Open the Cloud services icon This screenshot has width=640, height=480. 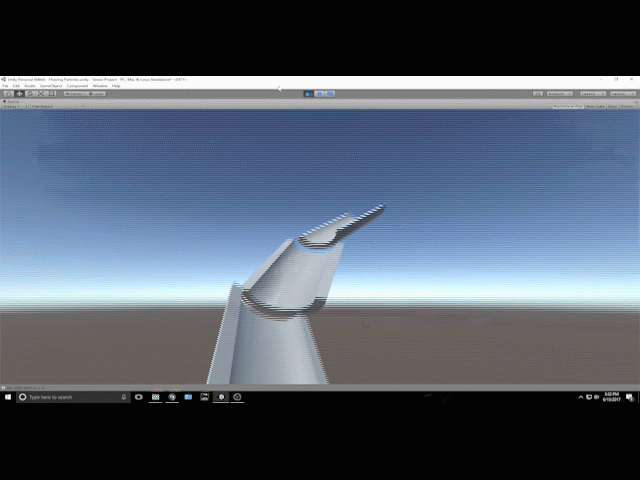(x=538, y=94)
